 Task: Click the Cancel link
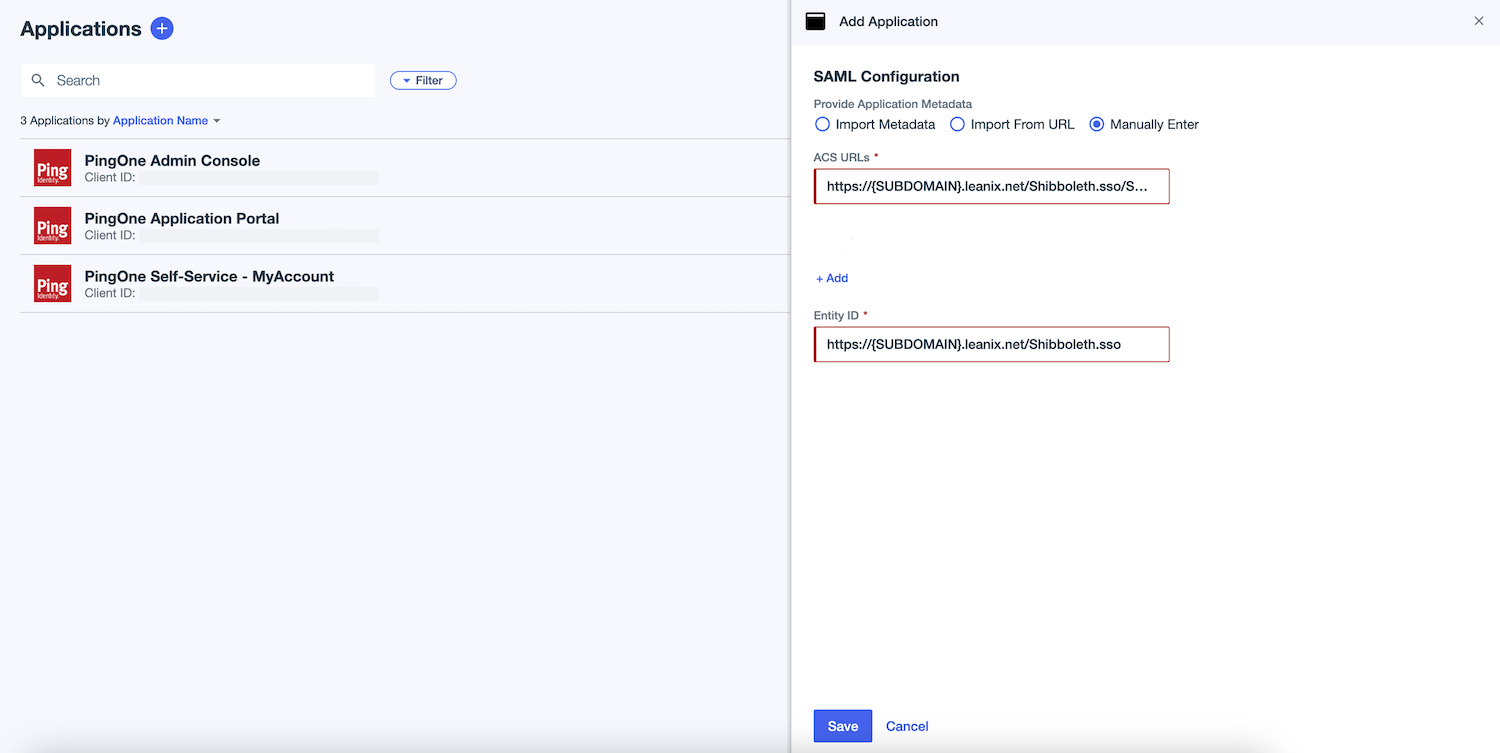(x=907, y=727)
